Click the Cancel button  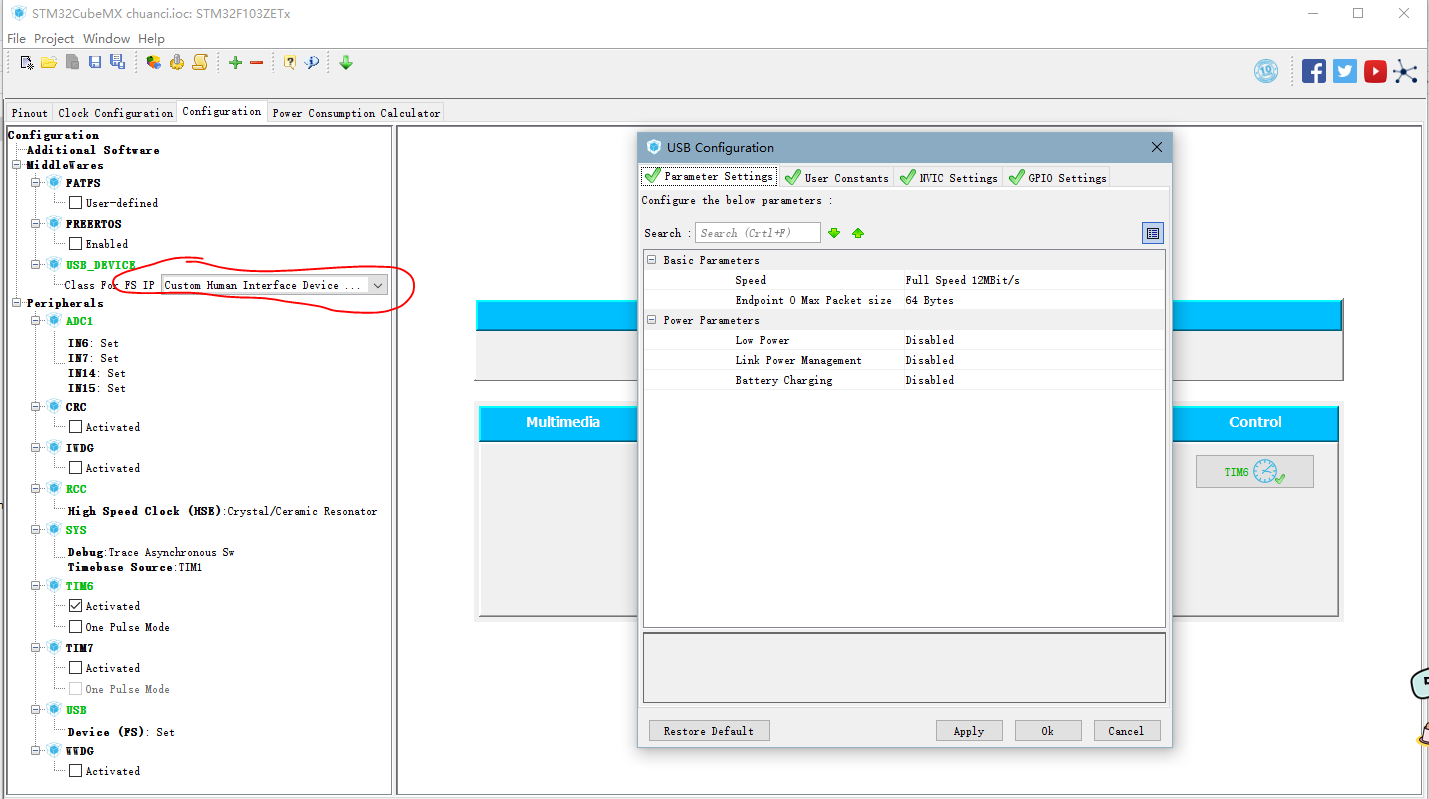pos(1126,731)
